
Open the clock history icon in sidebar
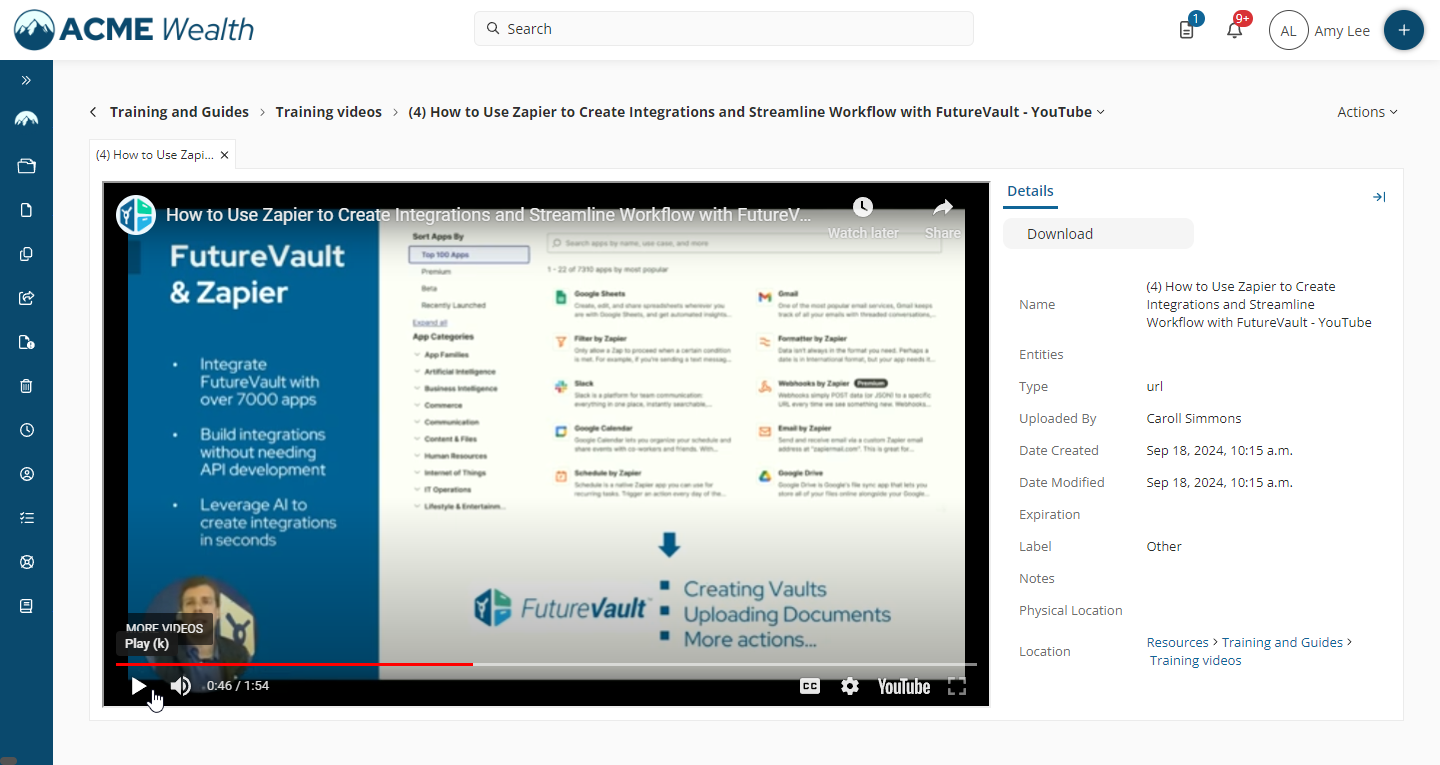click(26, 430)
